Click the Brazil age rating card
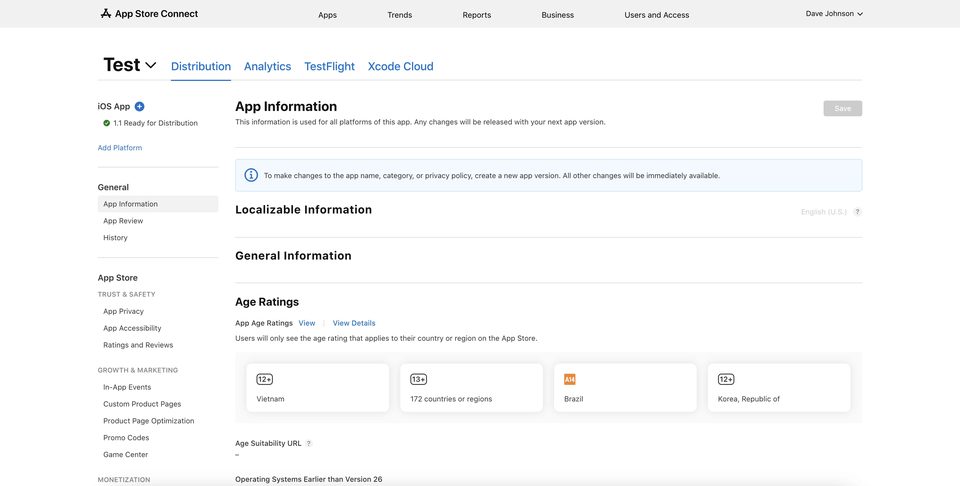The image size is (960, 486). pos(625,387)
